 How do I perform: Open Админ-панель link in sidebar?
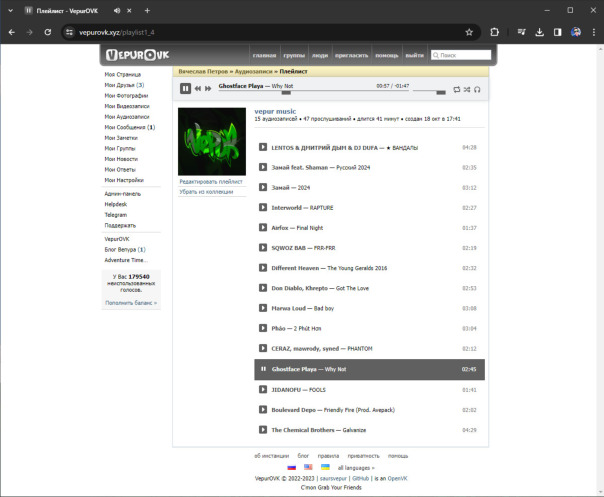122,193
